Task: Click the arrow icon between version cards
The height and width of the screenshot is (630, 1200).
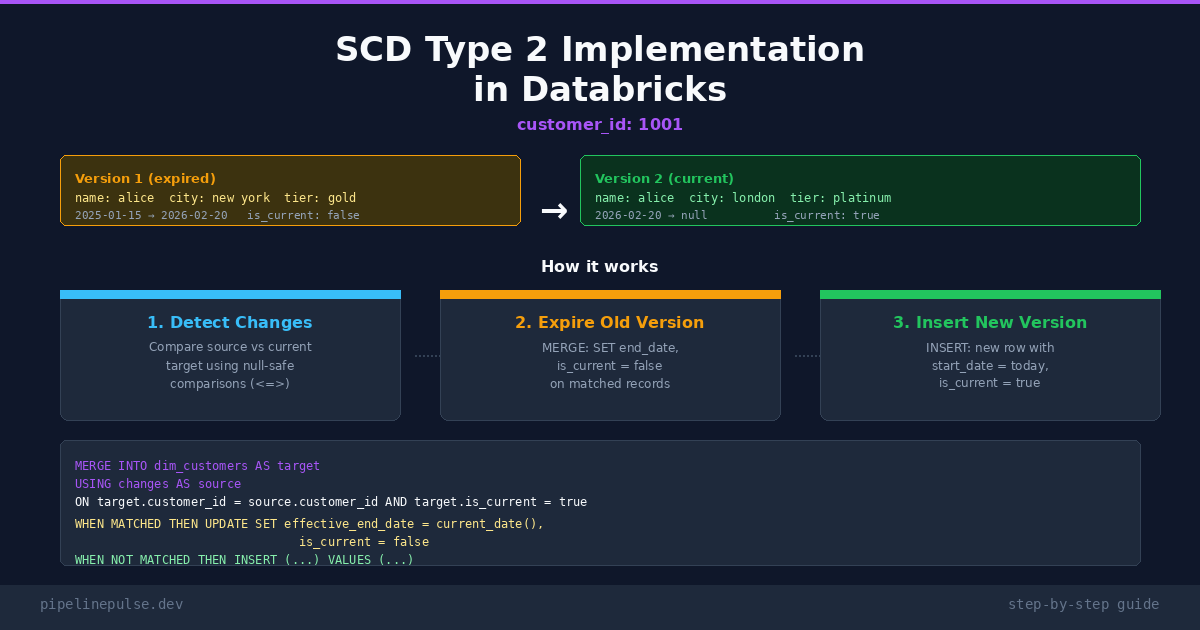Action: coord(554,210)
